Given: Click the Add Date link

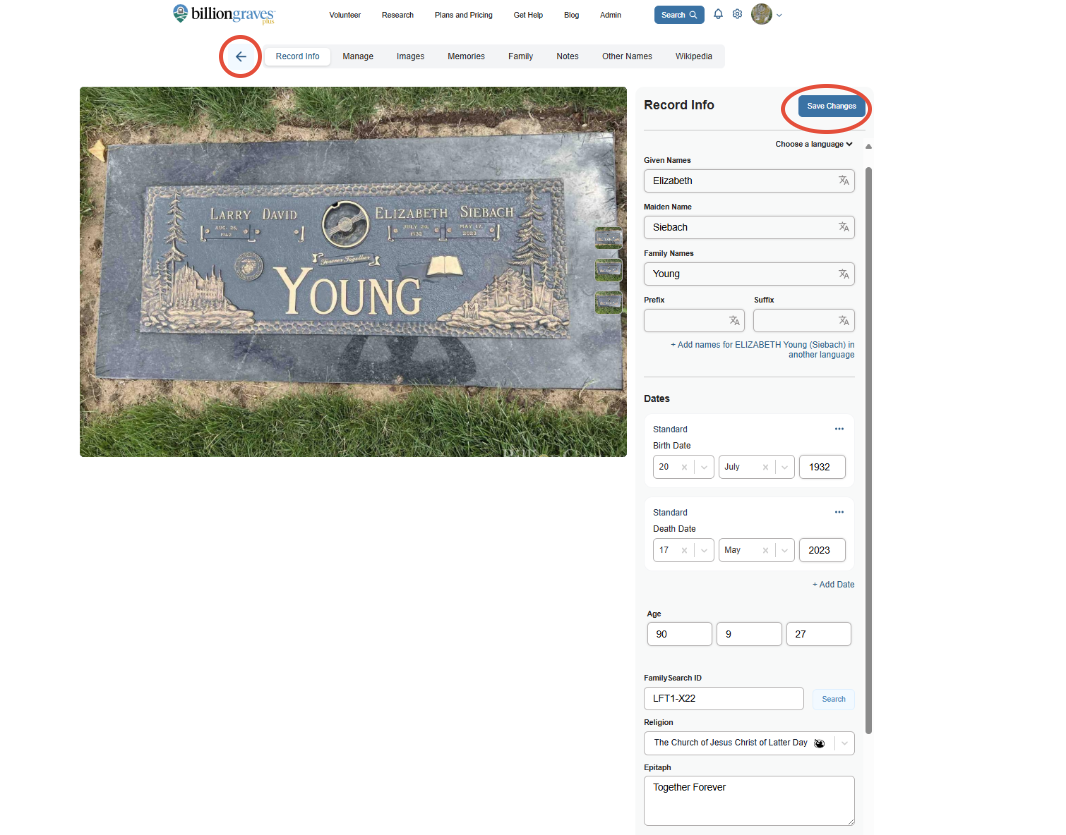Looking at the screenshot, I should (x=833, y=585).
